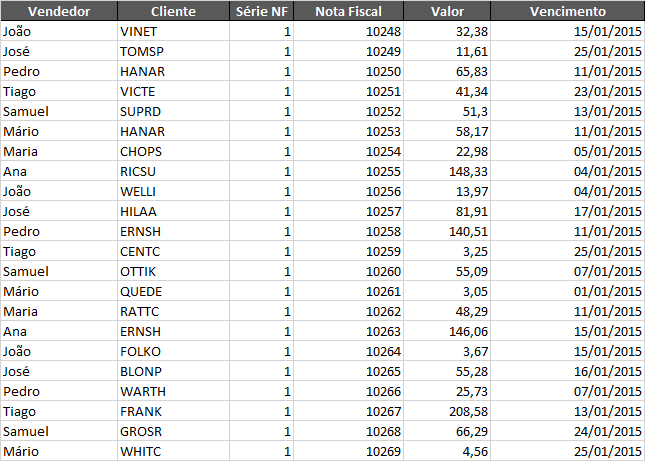The height and width of the screenshot is (461, 645).
Task: Select the cell containing TOMSP
Action: (x=140, y=51)
